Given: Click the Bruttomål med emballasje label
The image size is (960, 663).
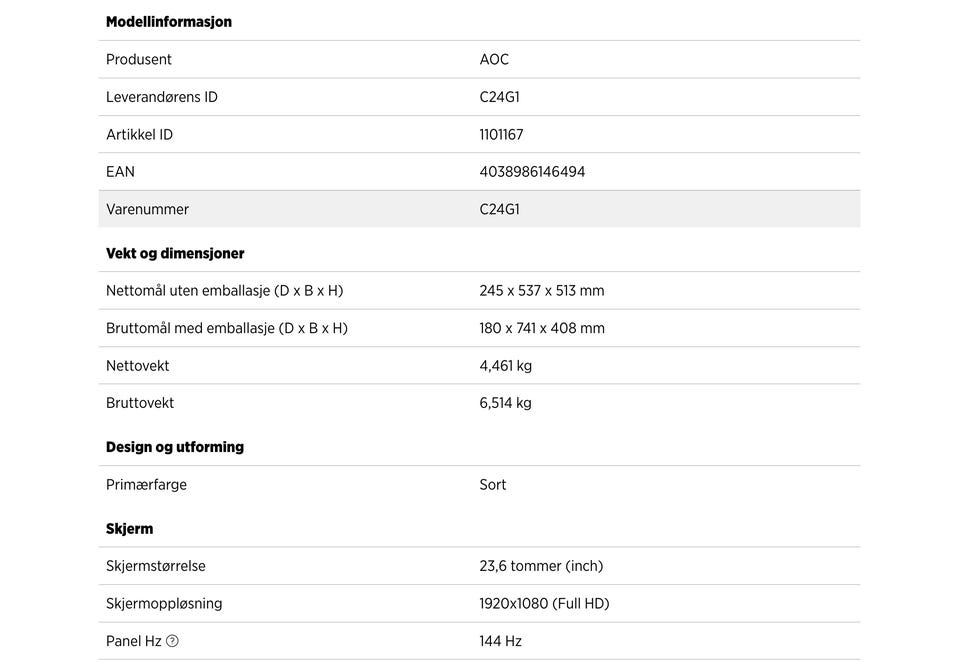Looking at the screenshot, I should tap(227, 328).
